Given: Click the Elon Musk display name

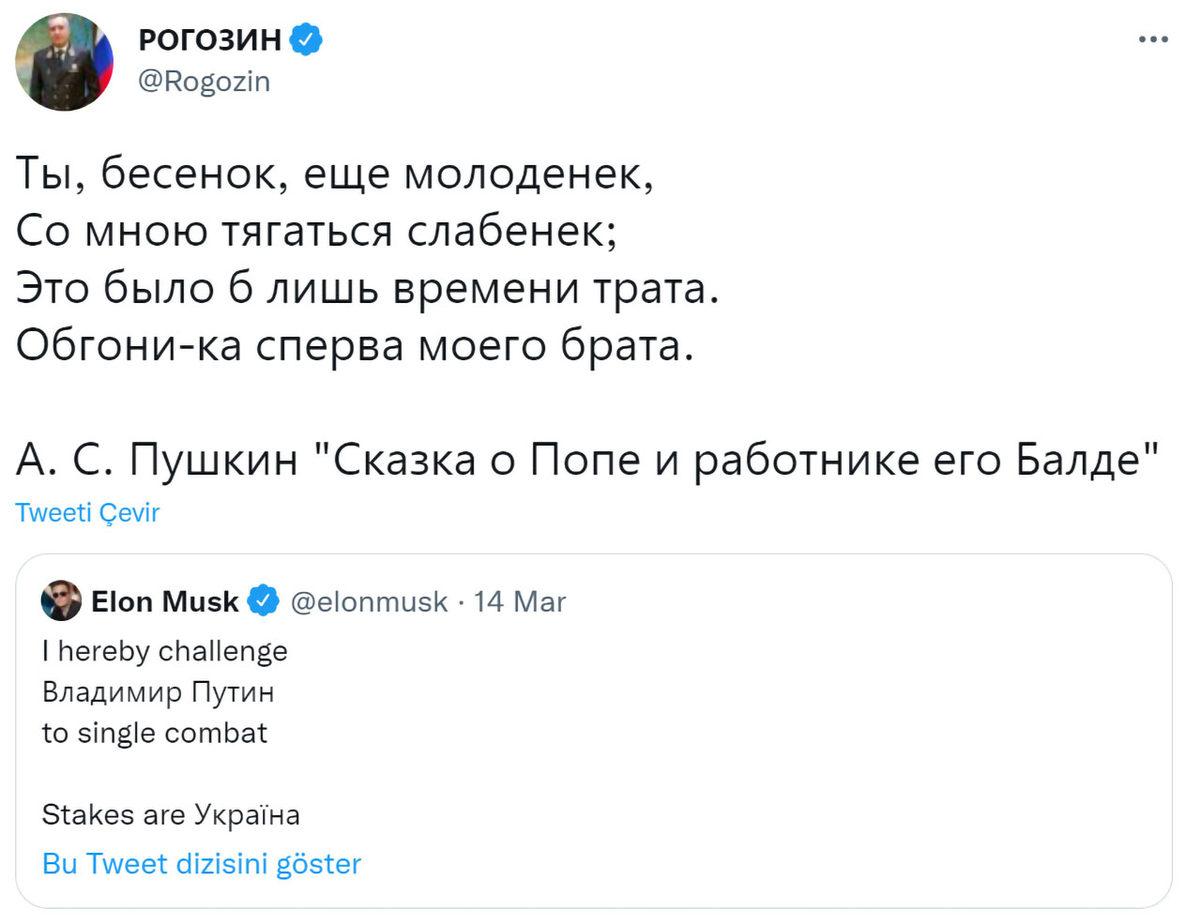Looking at the screenshot, I should 165,601.
